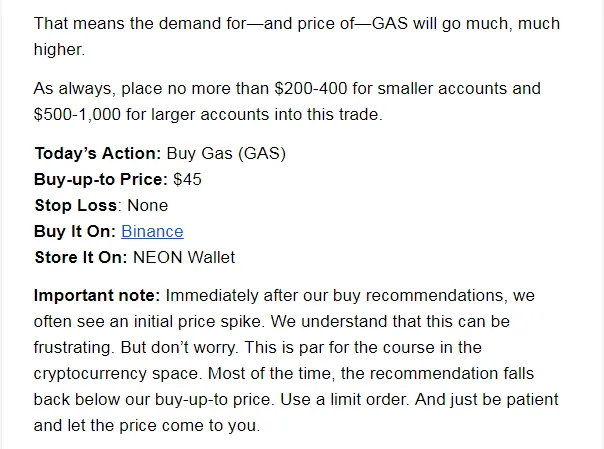This screenshot has width=604, height=449.
Task: Click the "Today's Action:" bold label
Action: tap(98, 154)
